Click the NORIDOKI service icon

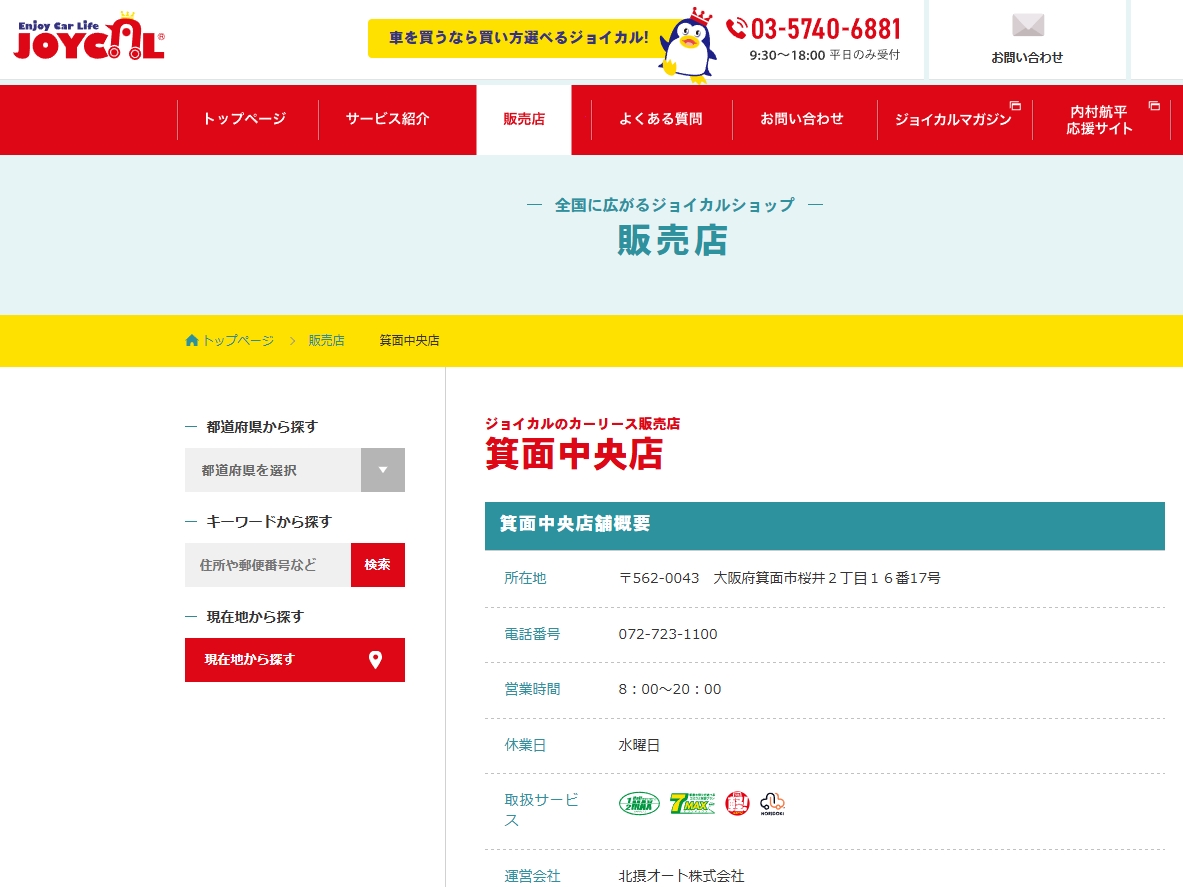point(772,803)
